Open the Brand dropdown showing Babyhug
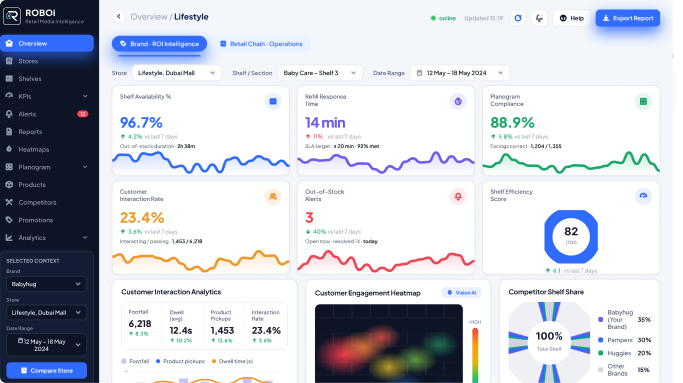The image size is (683, 383). pyautogui.click(x=46, y=284)
